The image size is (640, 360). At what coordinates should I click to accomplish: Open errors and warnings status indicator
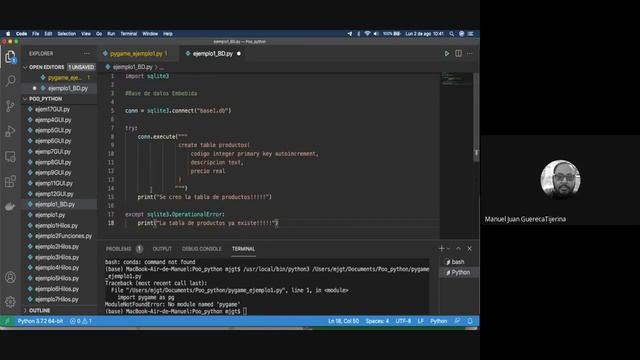pos(81,321)
